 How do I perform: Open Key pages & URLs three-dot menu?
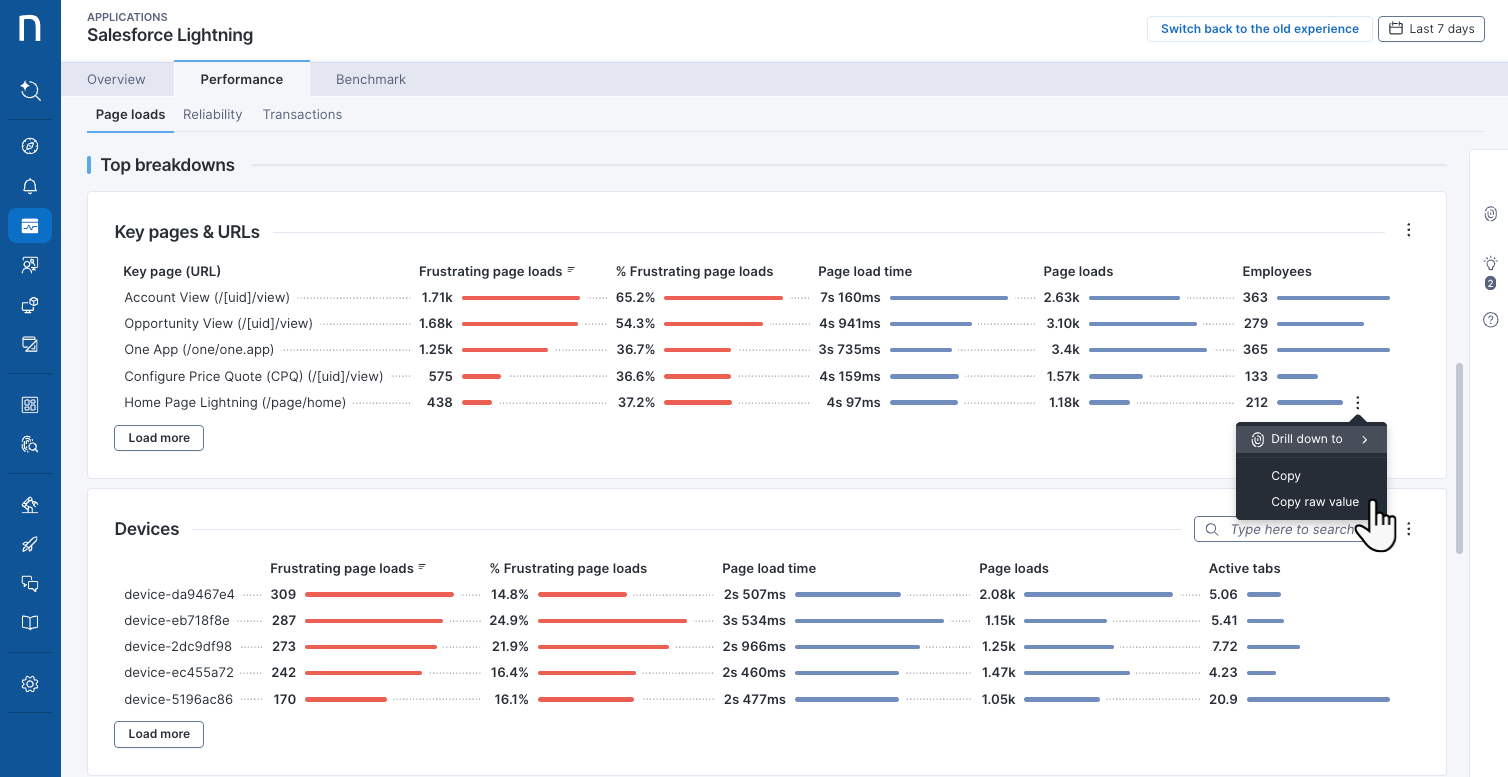[x=1408, y=231]
